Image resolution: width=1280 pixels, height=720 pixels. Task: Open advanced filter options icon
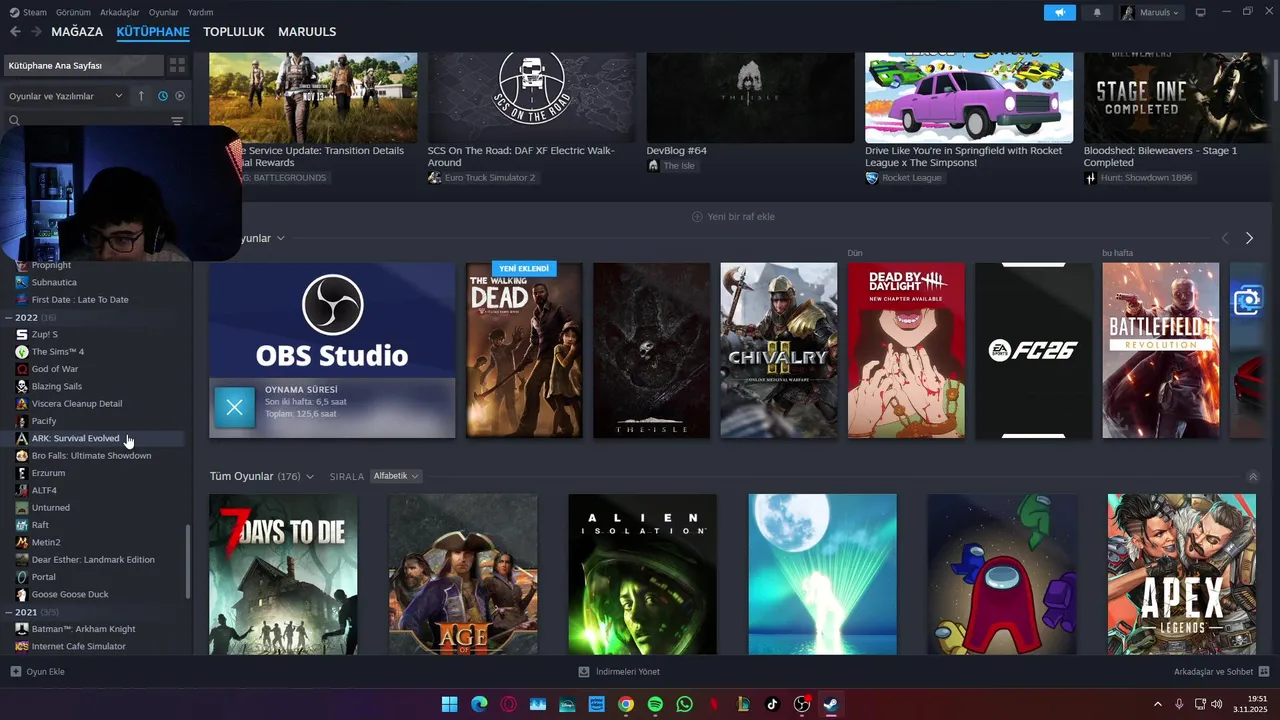click(x=177, y=121)
